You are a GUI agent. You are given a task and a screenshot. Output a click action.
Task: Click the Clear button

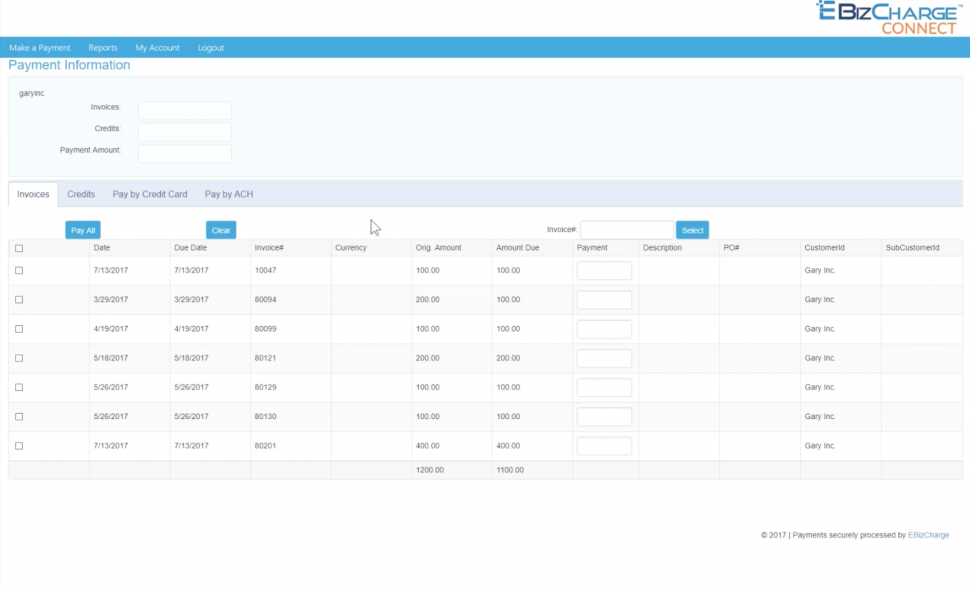click(x=221, y=229)
